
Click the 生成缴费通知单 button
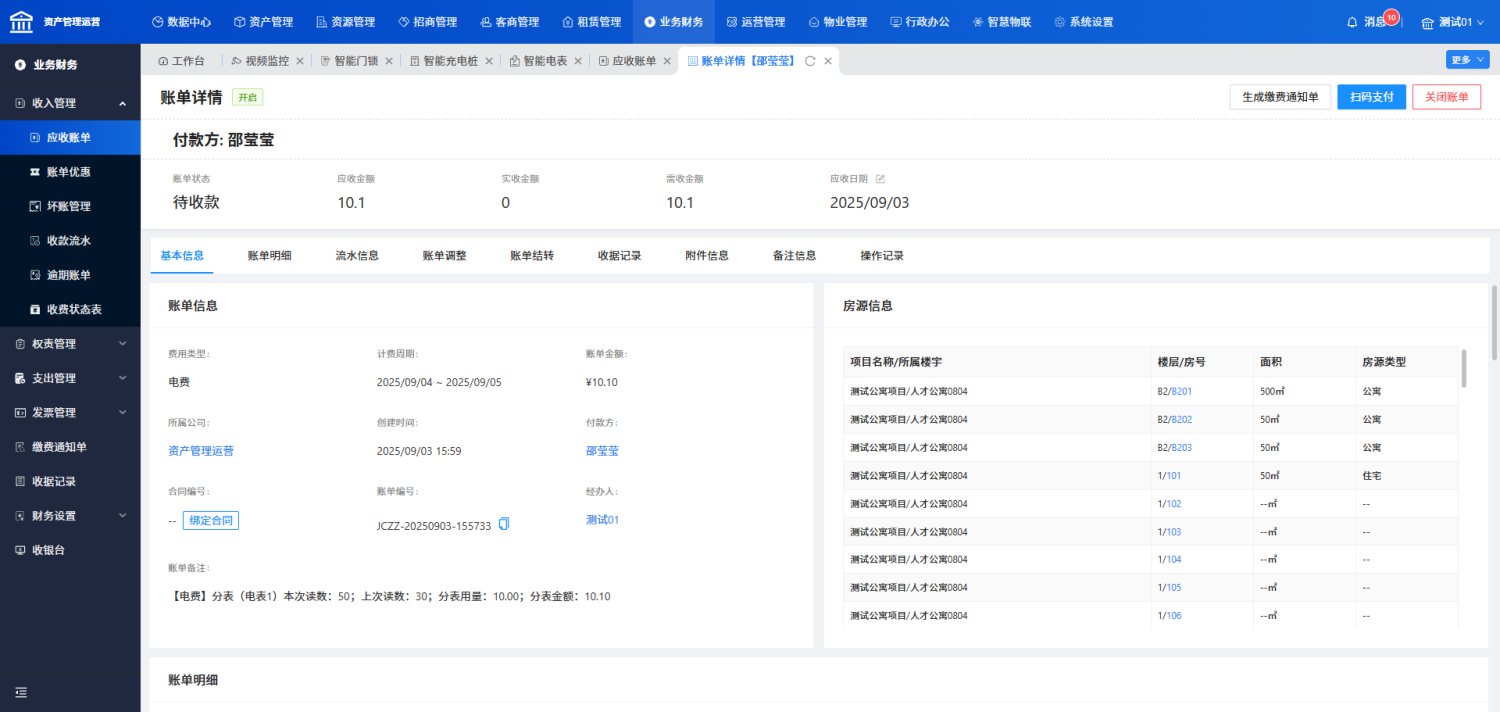tap(1280, 97)
